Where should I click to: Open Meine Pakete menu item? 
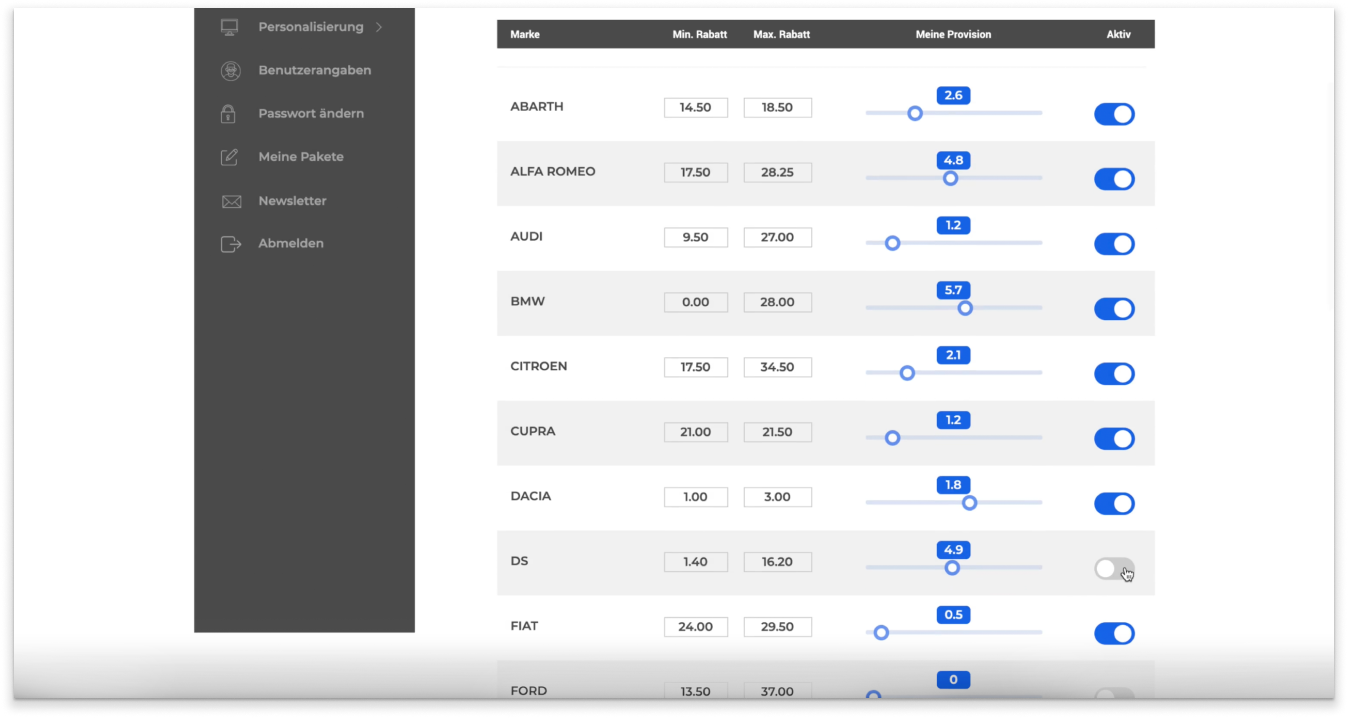coord(300,157)
